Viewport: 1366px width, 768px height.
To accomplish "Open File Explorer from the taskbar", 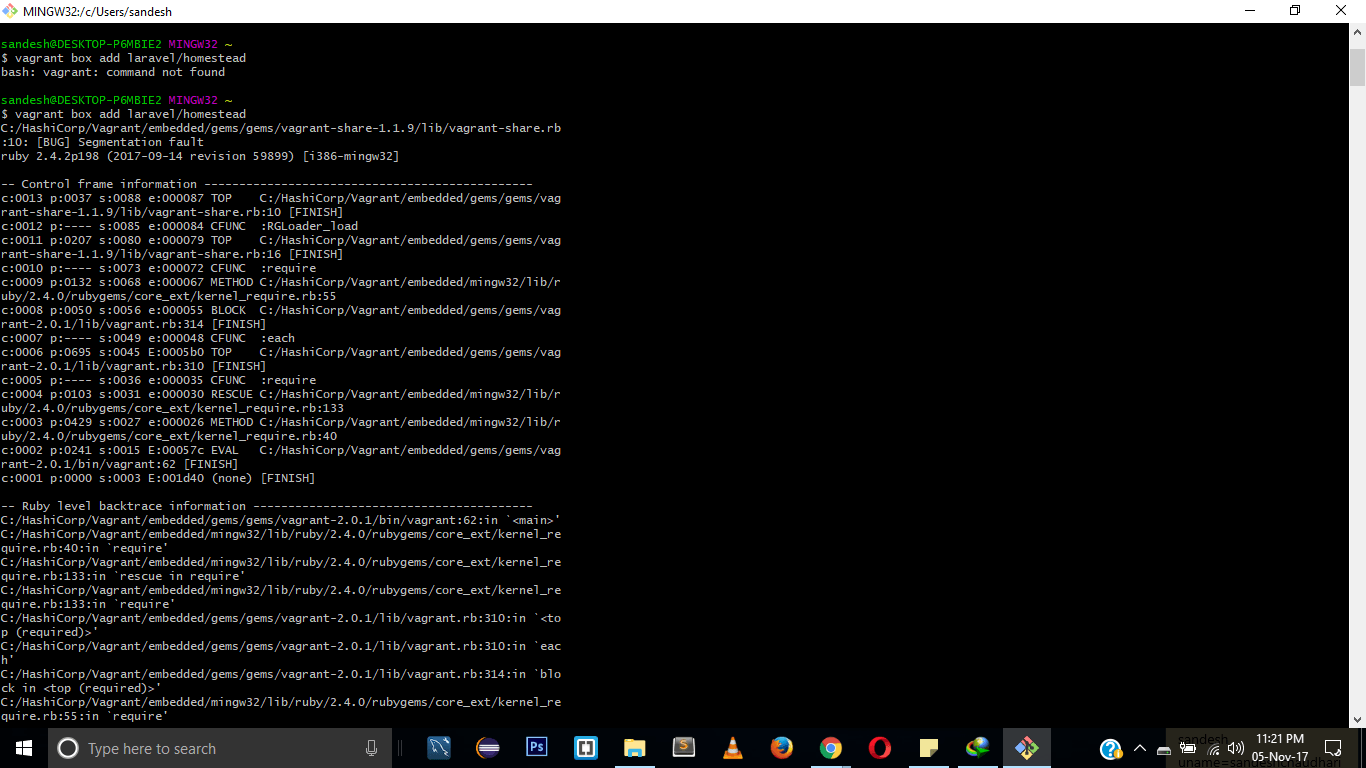I will coord(635,748).
